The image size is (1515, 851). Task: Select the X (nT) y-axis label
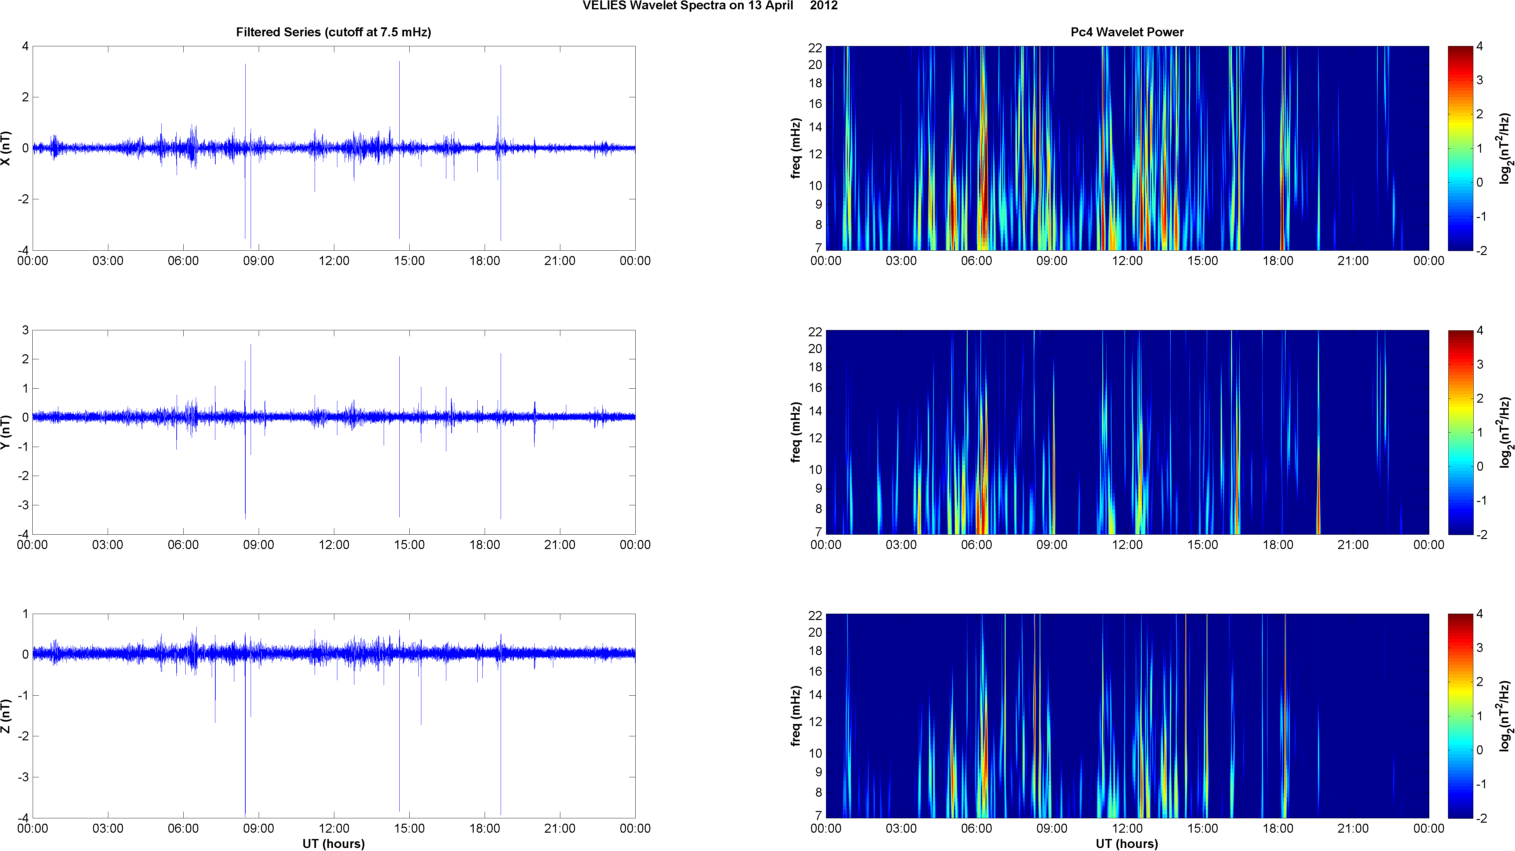7,148
